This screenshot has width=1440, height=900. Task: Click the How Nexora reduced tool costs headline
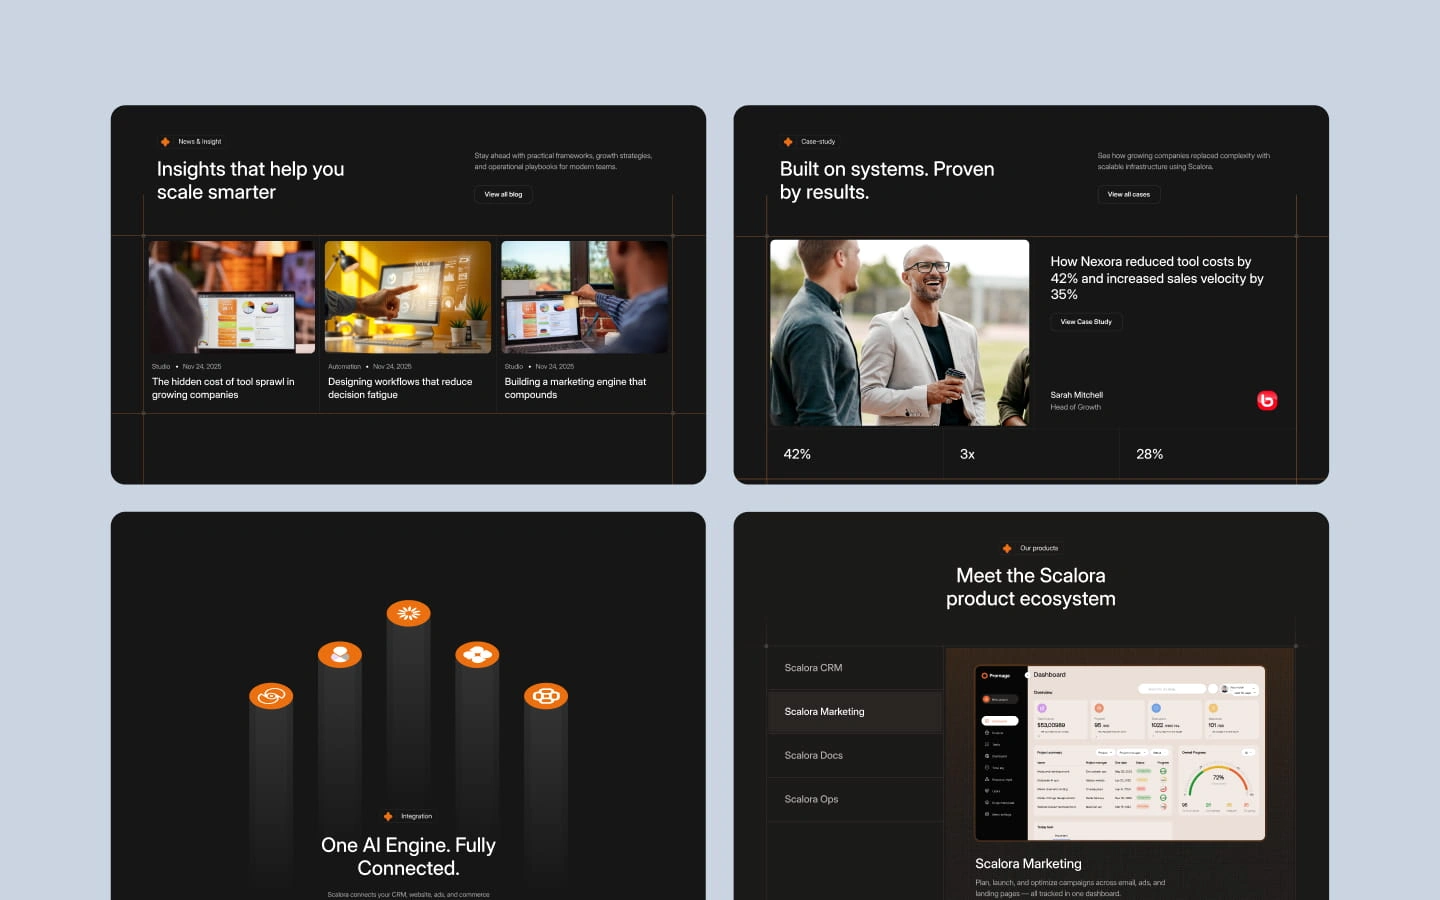tap(1157, 278)
